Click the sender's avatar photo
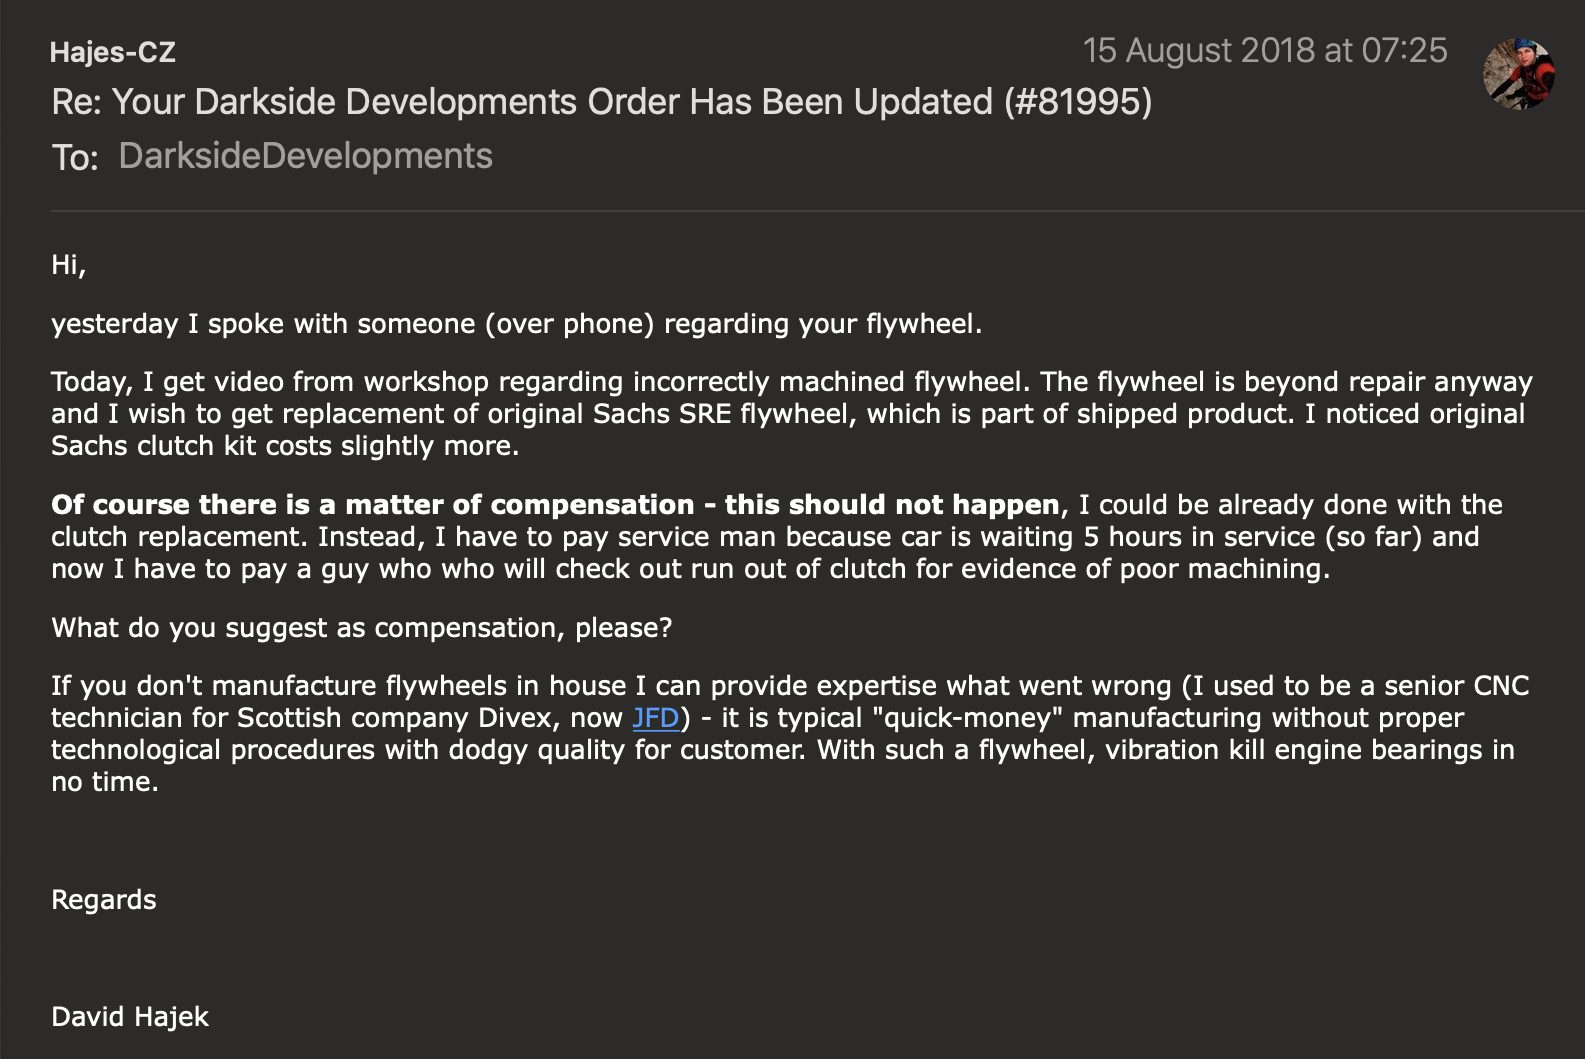The width and height of the screenshot is (1585, 1059). coord(1518,73)
